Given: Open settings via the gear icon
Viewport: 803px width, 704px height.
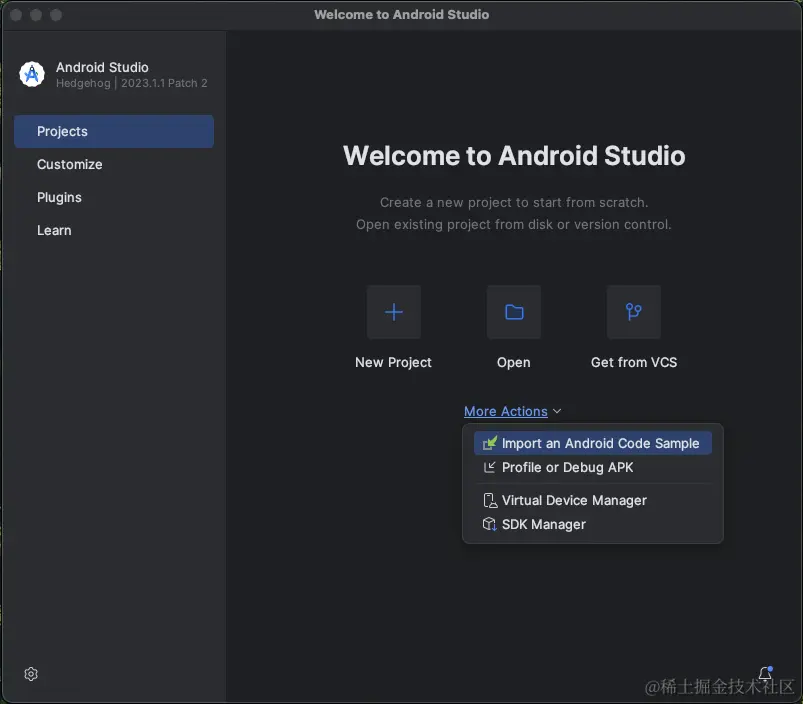Looking at the screenshot, I should (x=31, y=674).
